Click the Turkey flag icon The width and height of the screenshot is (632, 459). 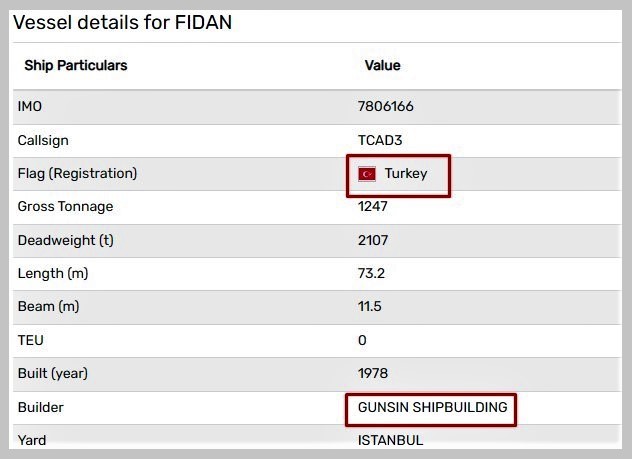(367, 174)
